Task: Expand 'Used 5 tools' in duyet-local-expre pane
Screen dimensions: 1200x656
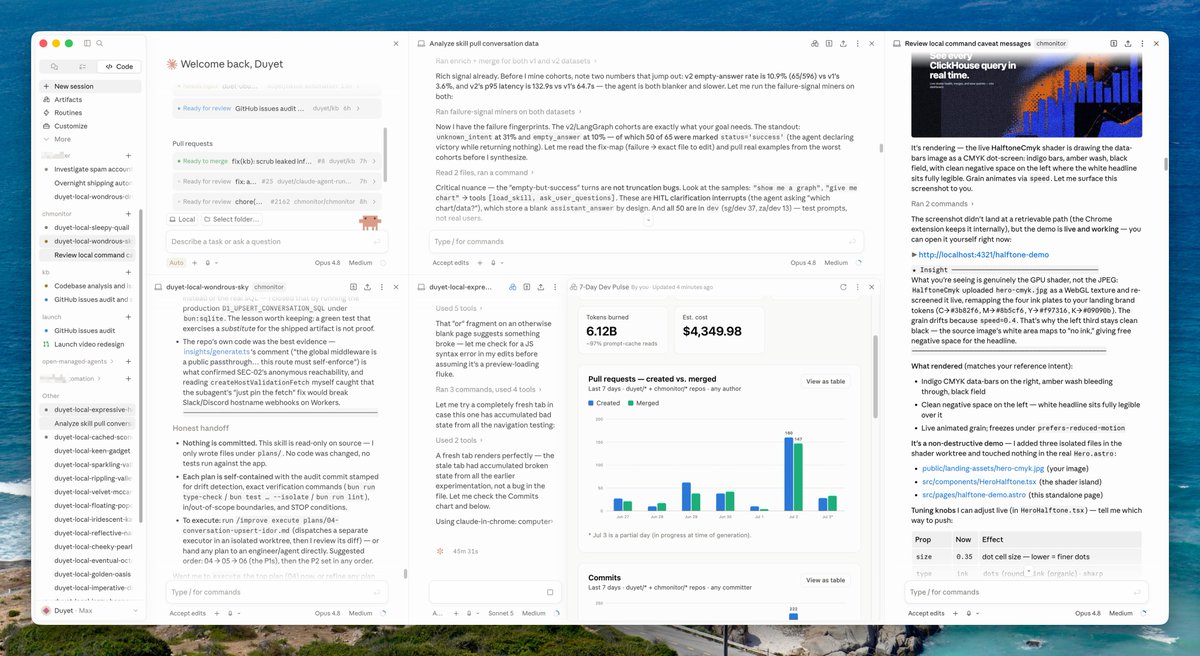Action: tap(457, 308)
